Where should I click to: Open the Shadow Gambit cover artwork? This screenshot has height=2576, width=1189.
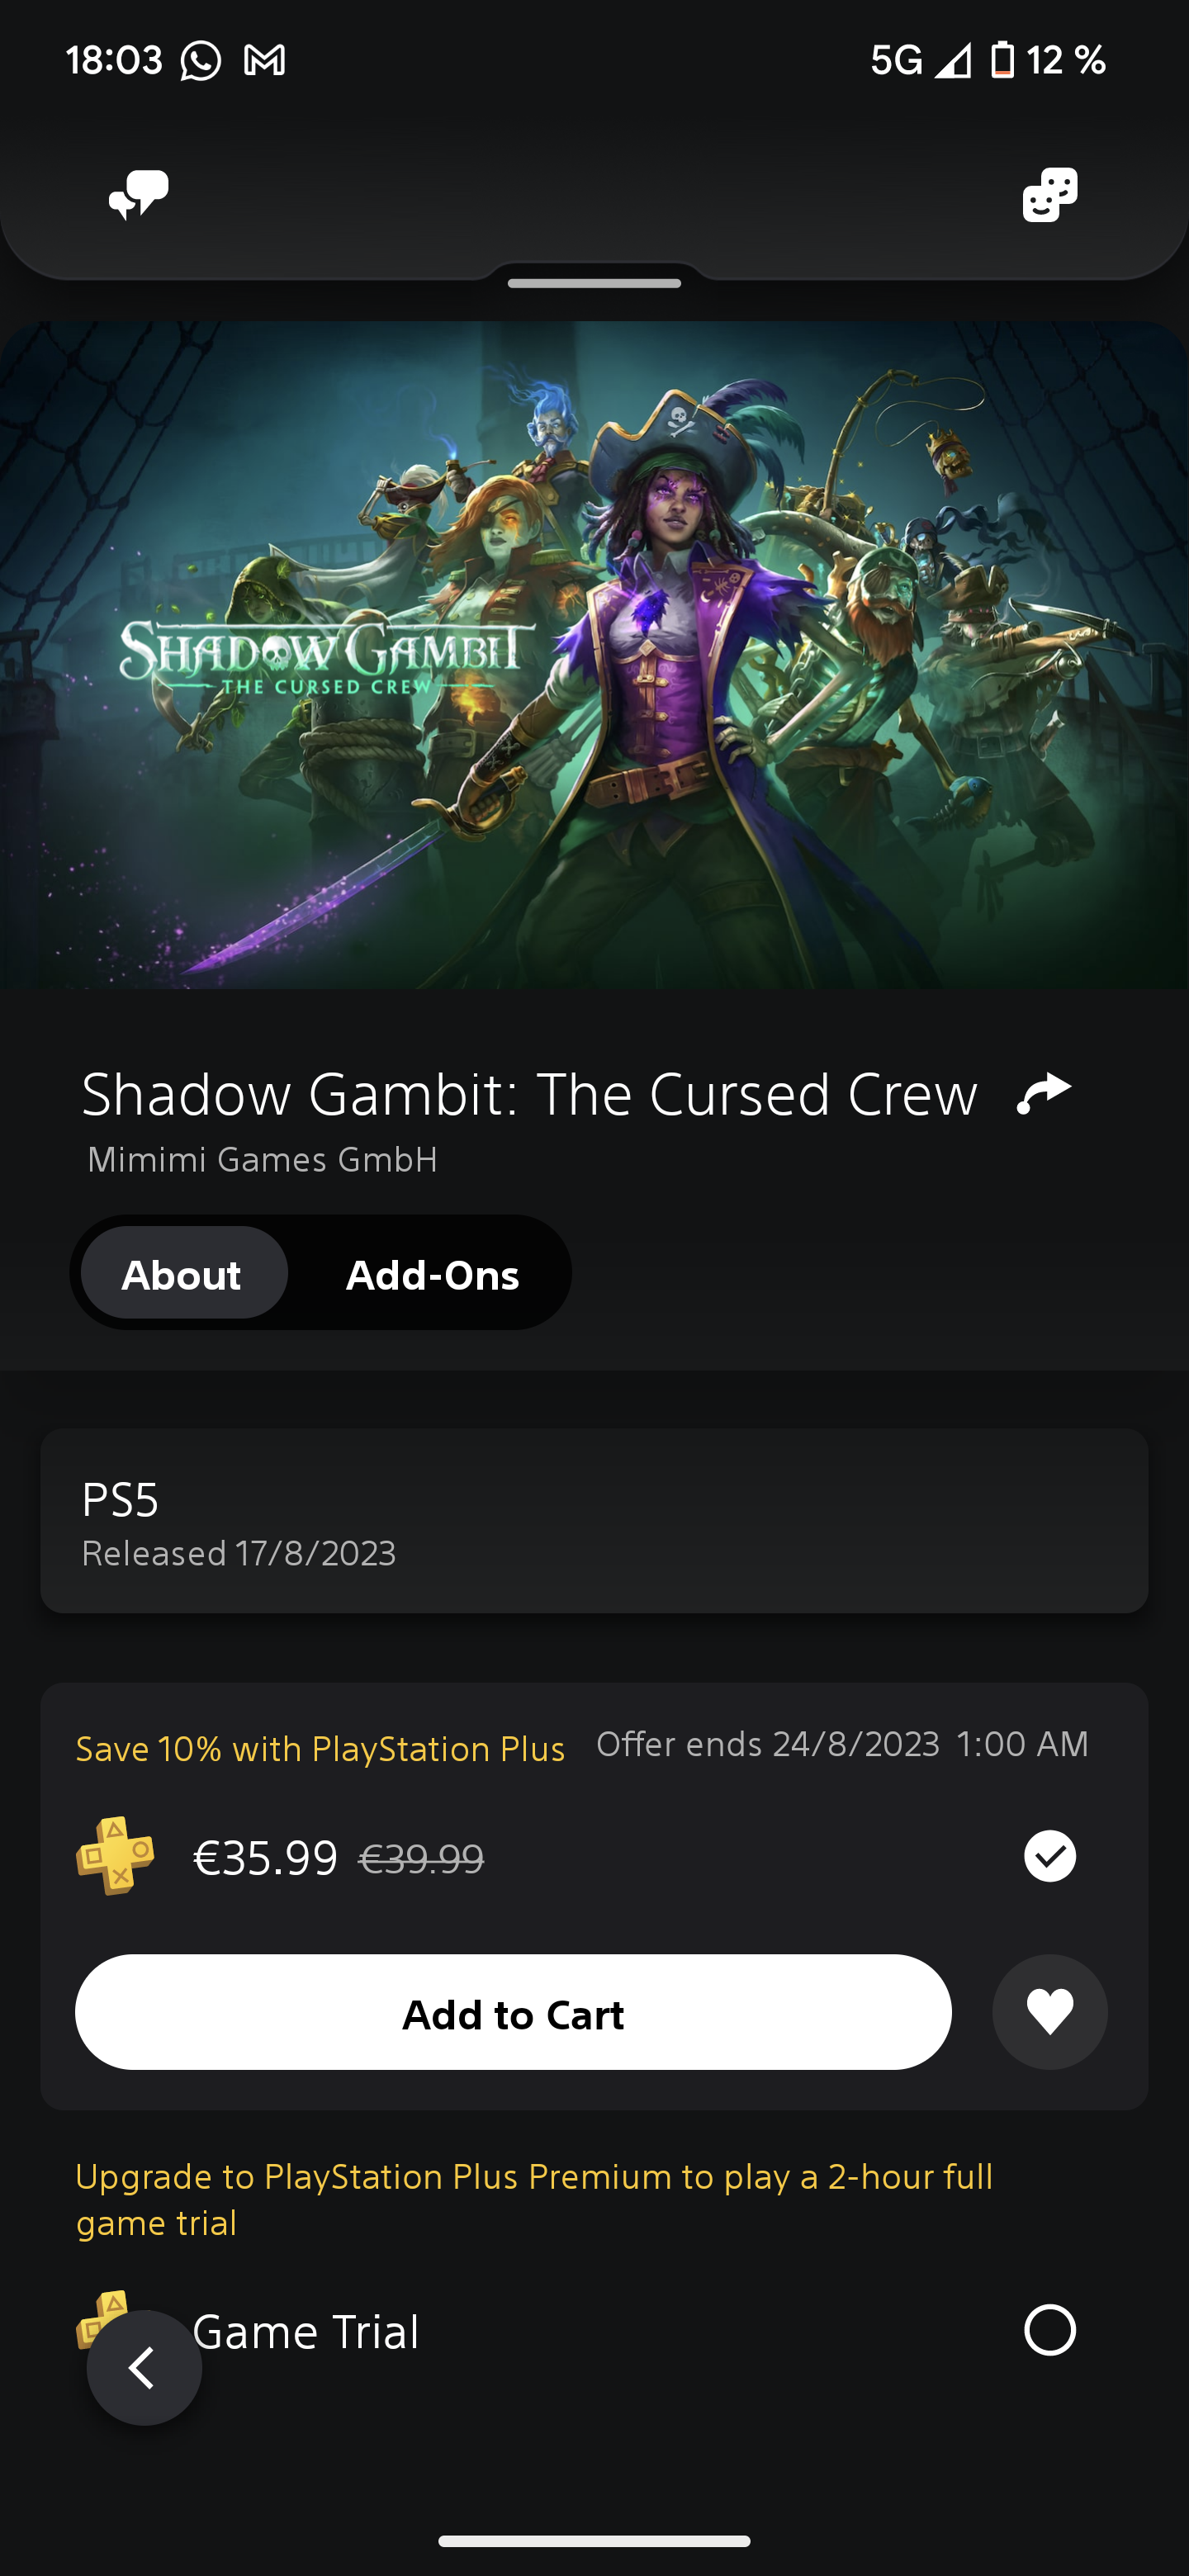click(x=594, y=655)
